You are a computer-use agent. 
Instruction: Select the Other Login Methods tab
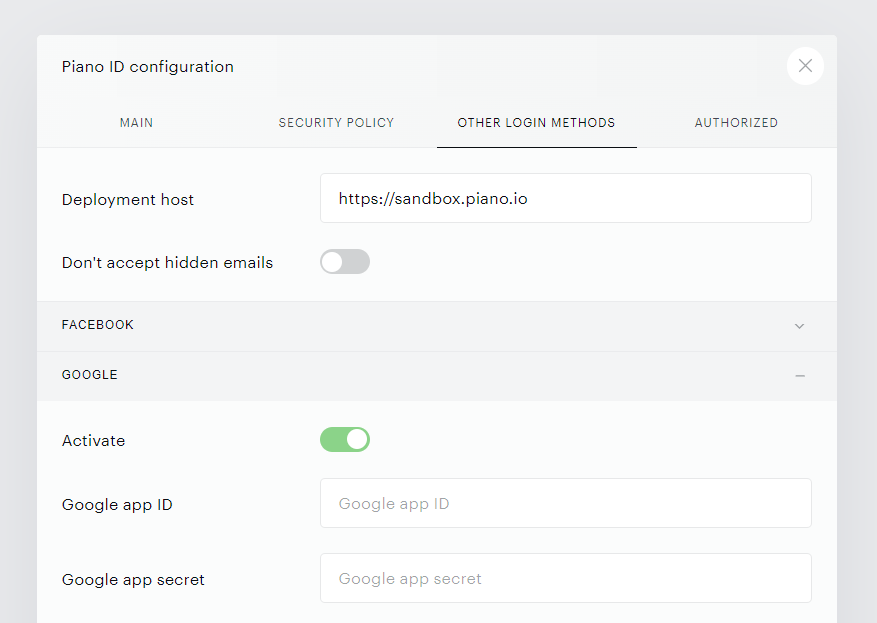(536, 122)
